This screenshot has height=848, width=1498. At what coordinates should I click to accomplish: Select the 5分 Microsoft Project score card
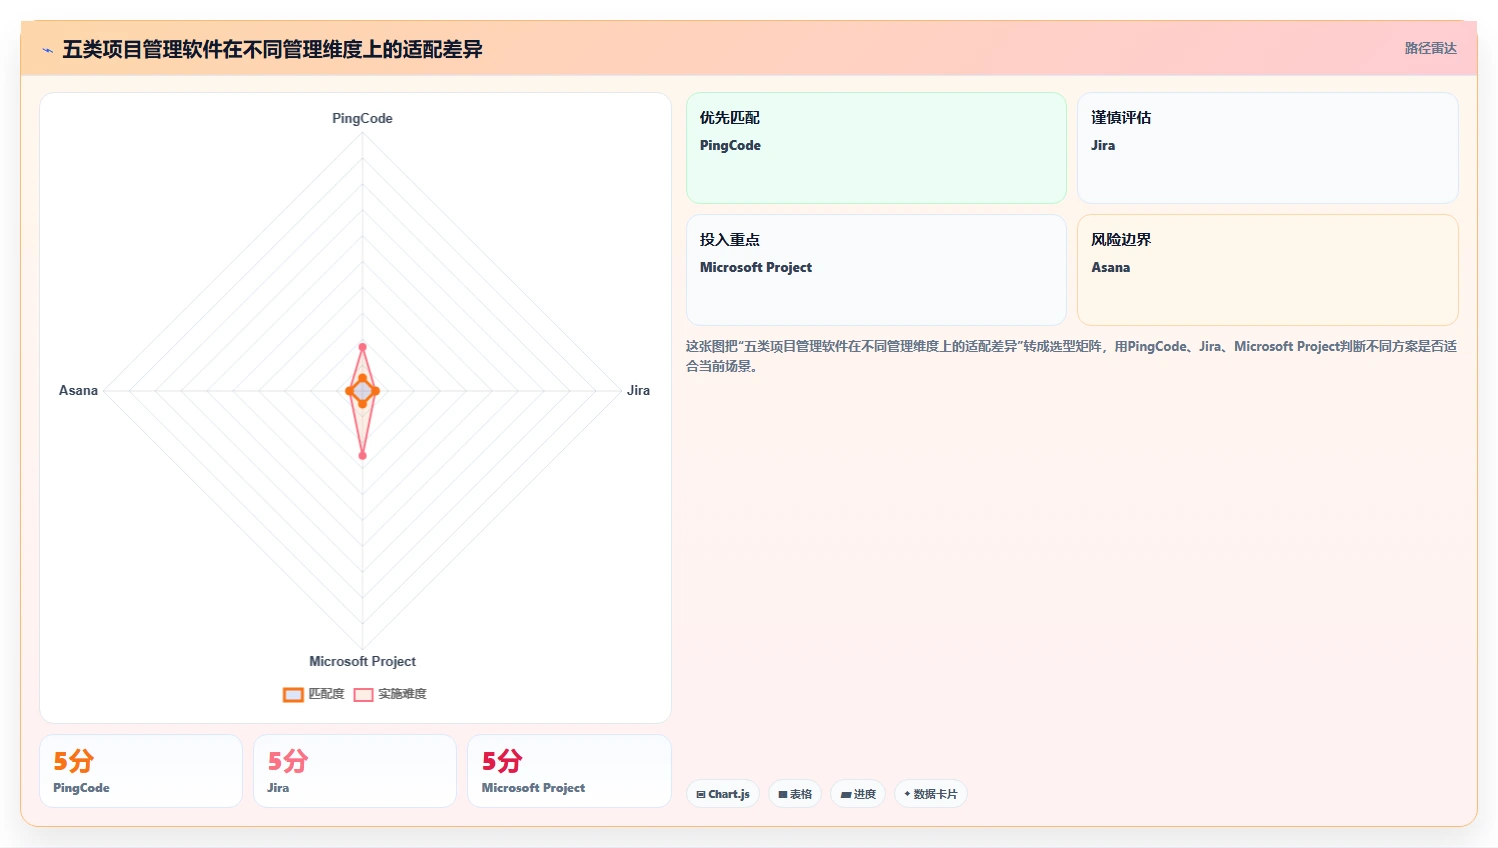[x=569, y=771]
